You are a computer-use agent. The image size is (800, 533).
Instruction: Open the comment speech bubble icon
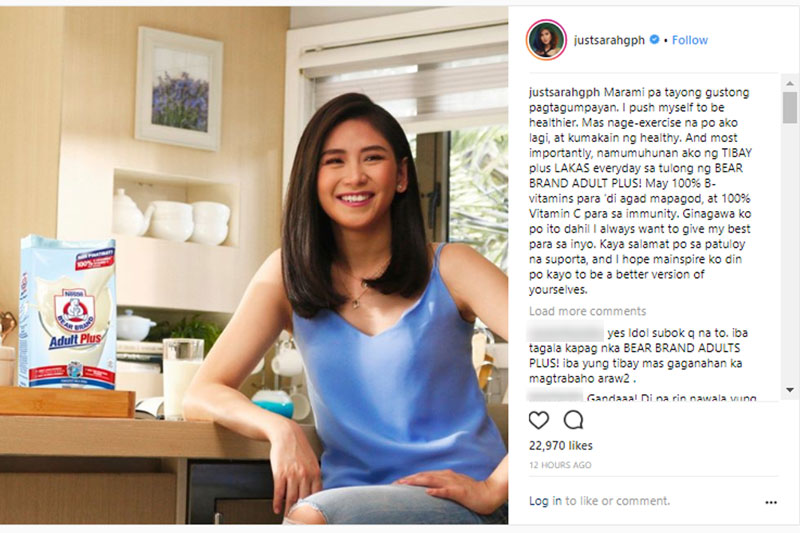point(573,420)
